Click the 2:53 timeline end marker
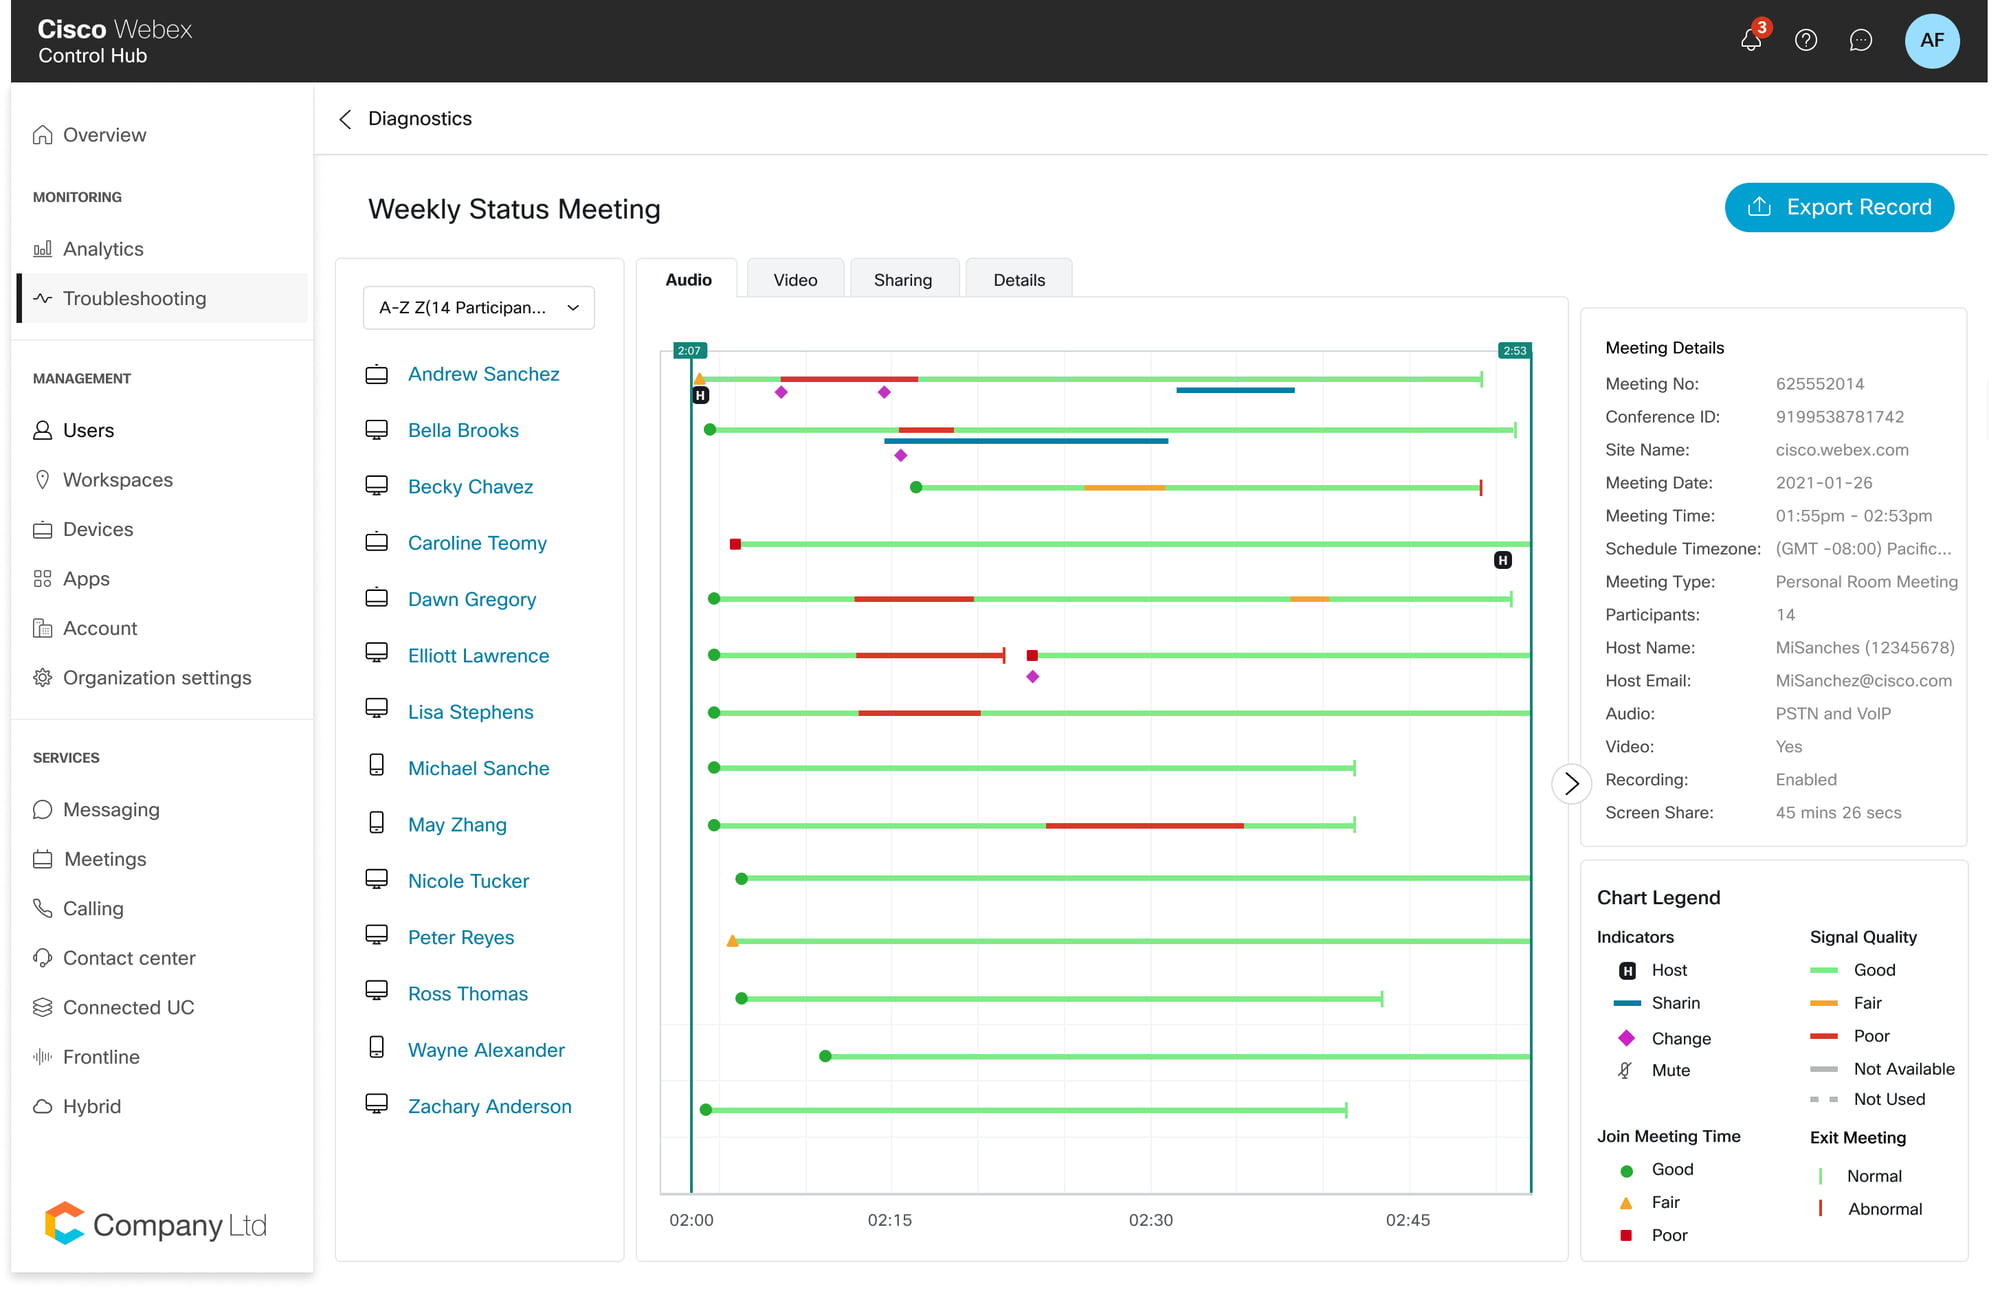The height and width of the screenshot is (1289, 2000). point(1514,351)
